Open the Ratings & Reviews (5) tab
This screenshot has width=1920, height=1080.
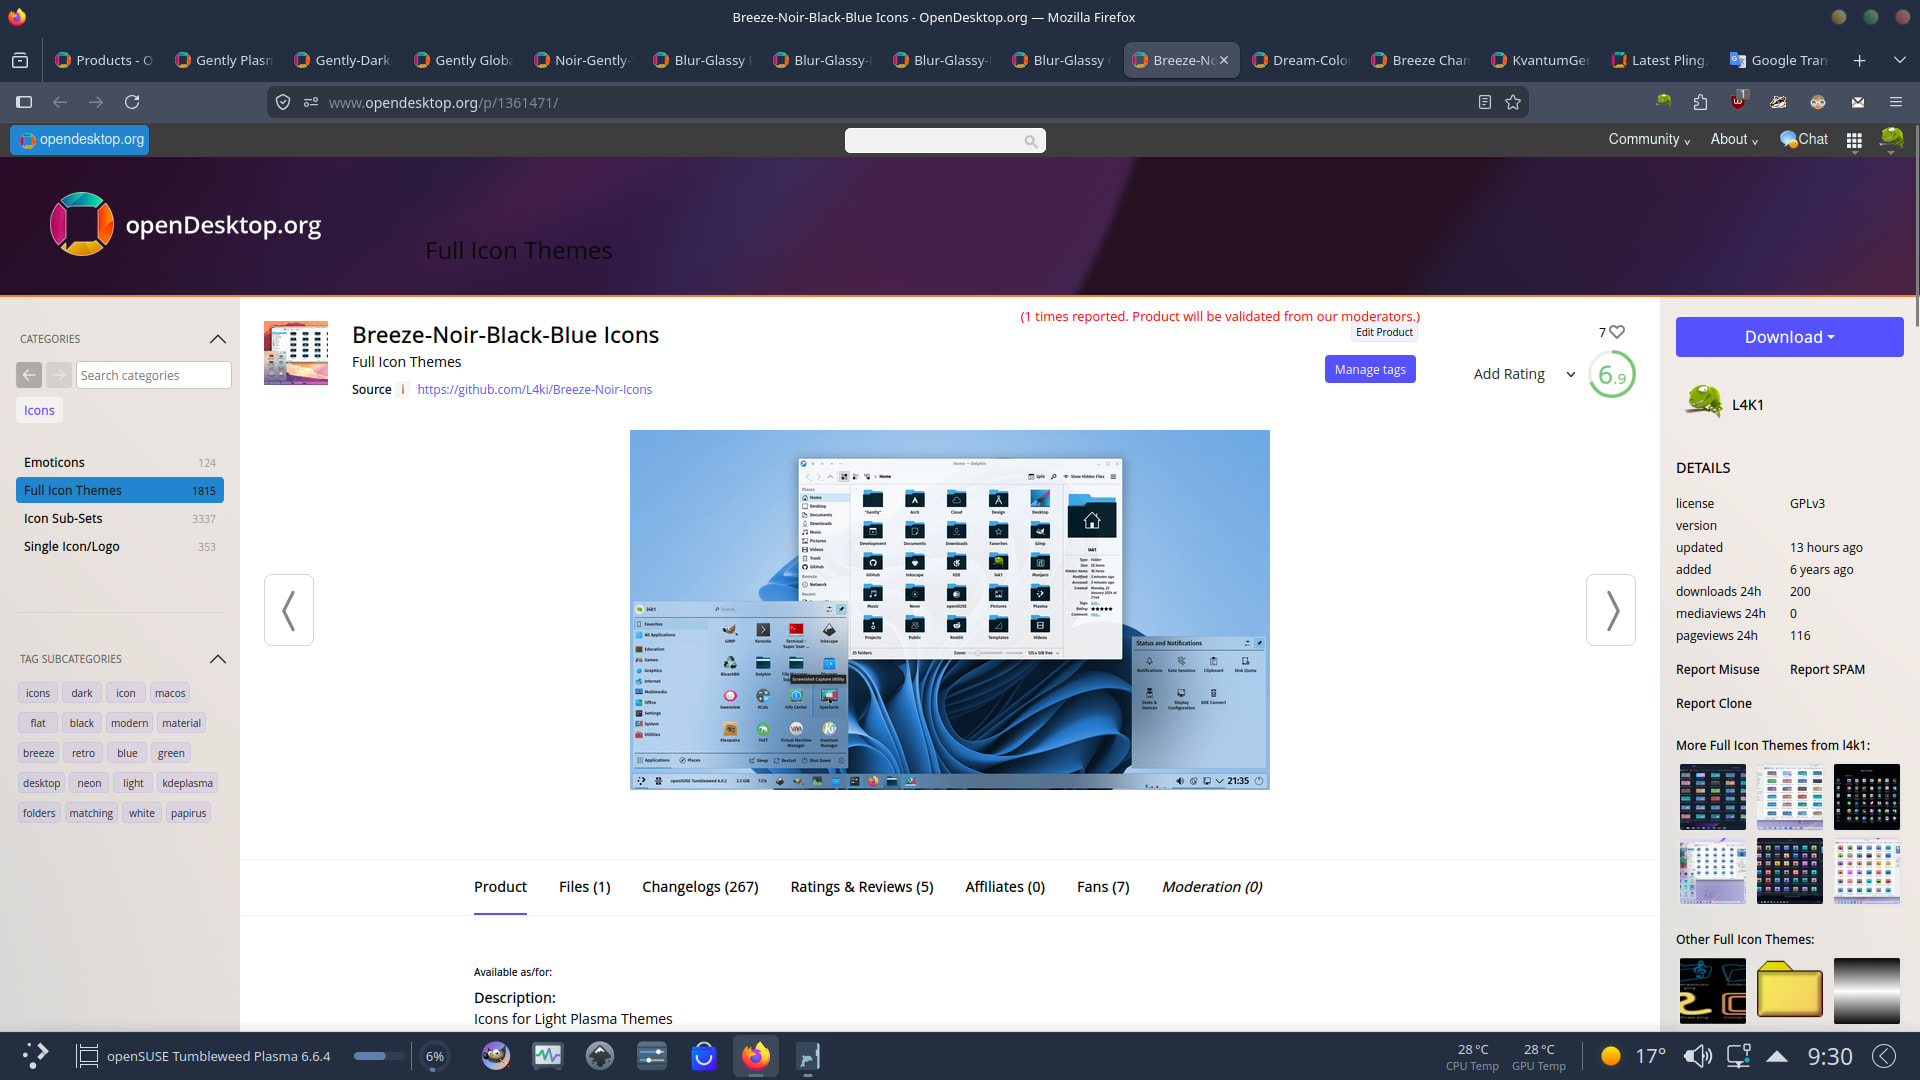click(x=861, y=887)
